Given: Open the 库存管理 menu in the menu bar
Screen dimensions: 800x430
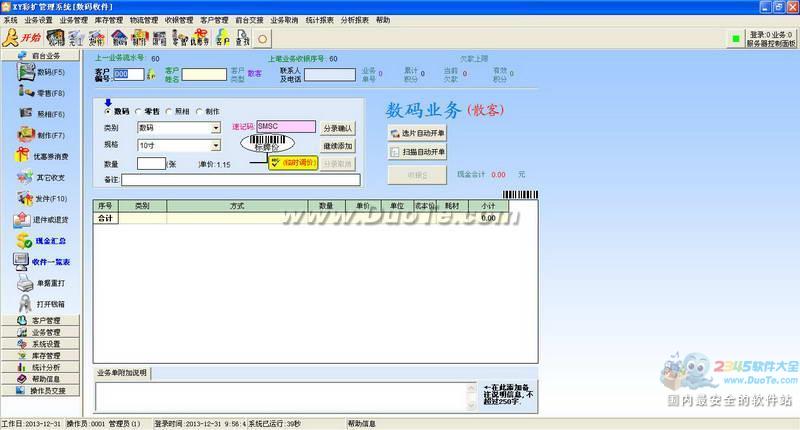Looking at the screenshot, I should (109, 20).
